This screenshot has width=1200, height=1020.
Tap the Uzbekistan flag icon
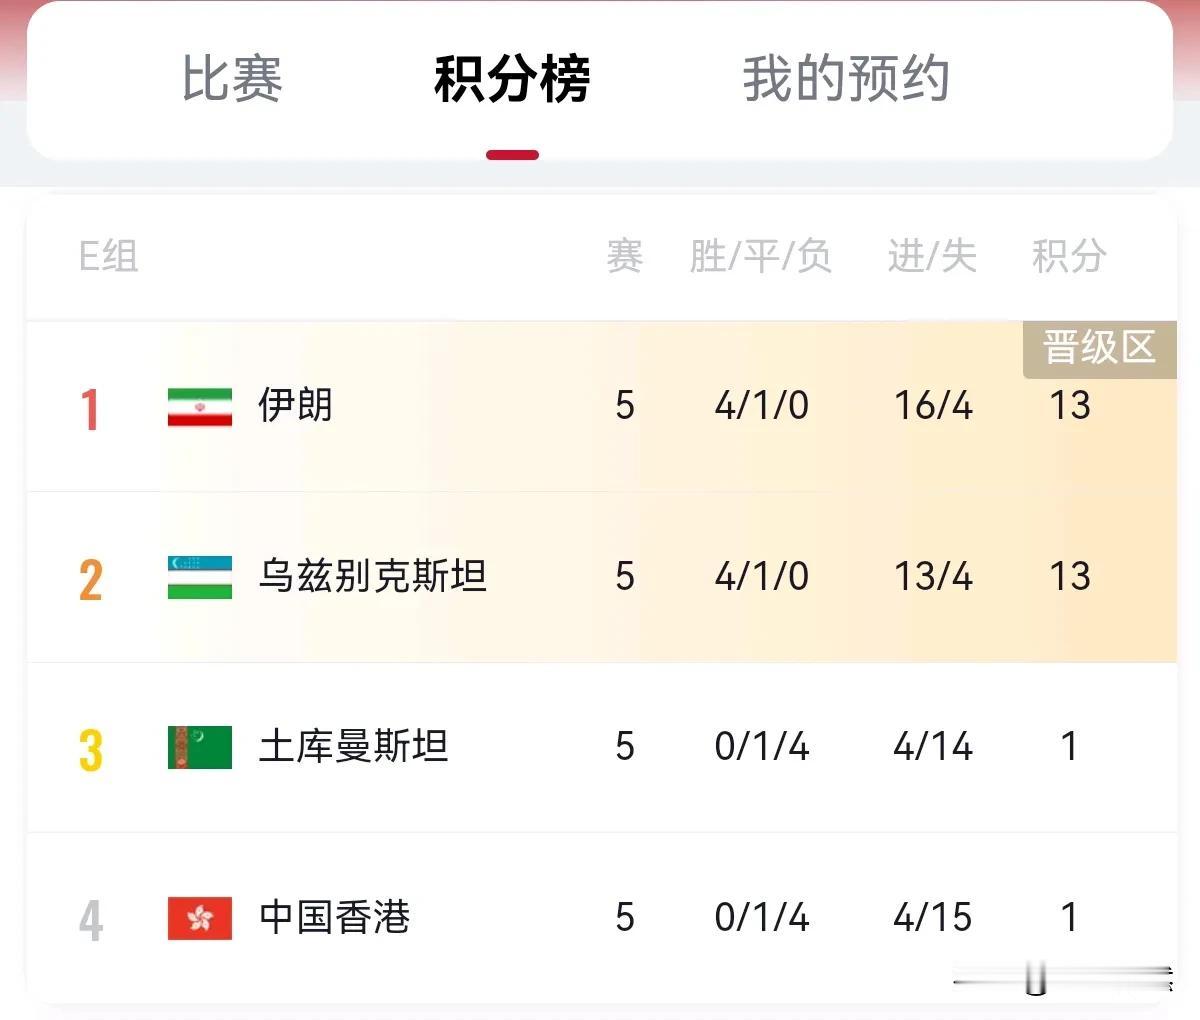click(x=200, y=577)
